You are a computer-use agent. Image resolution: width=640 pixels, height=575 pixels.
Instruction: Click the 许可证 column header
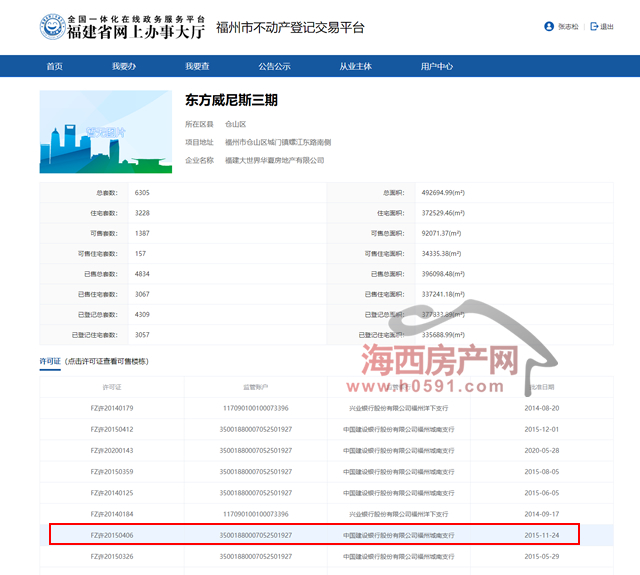112,387
